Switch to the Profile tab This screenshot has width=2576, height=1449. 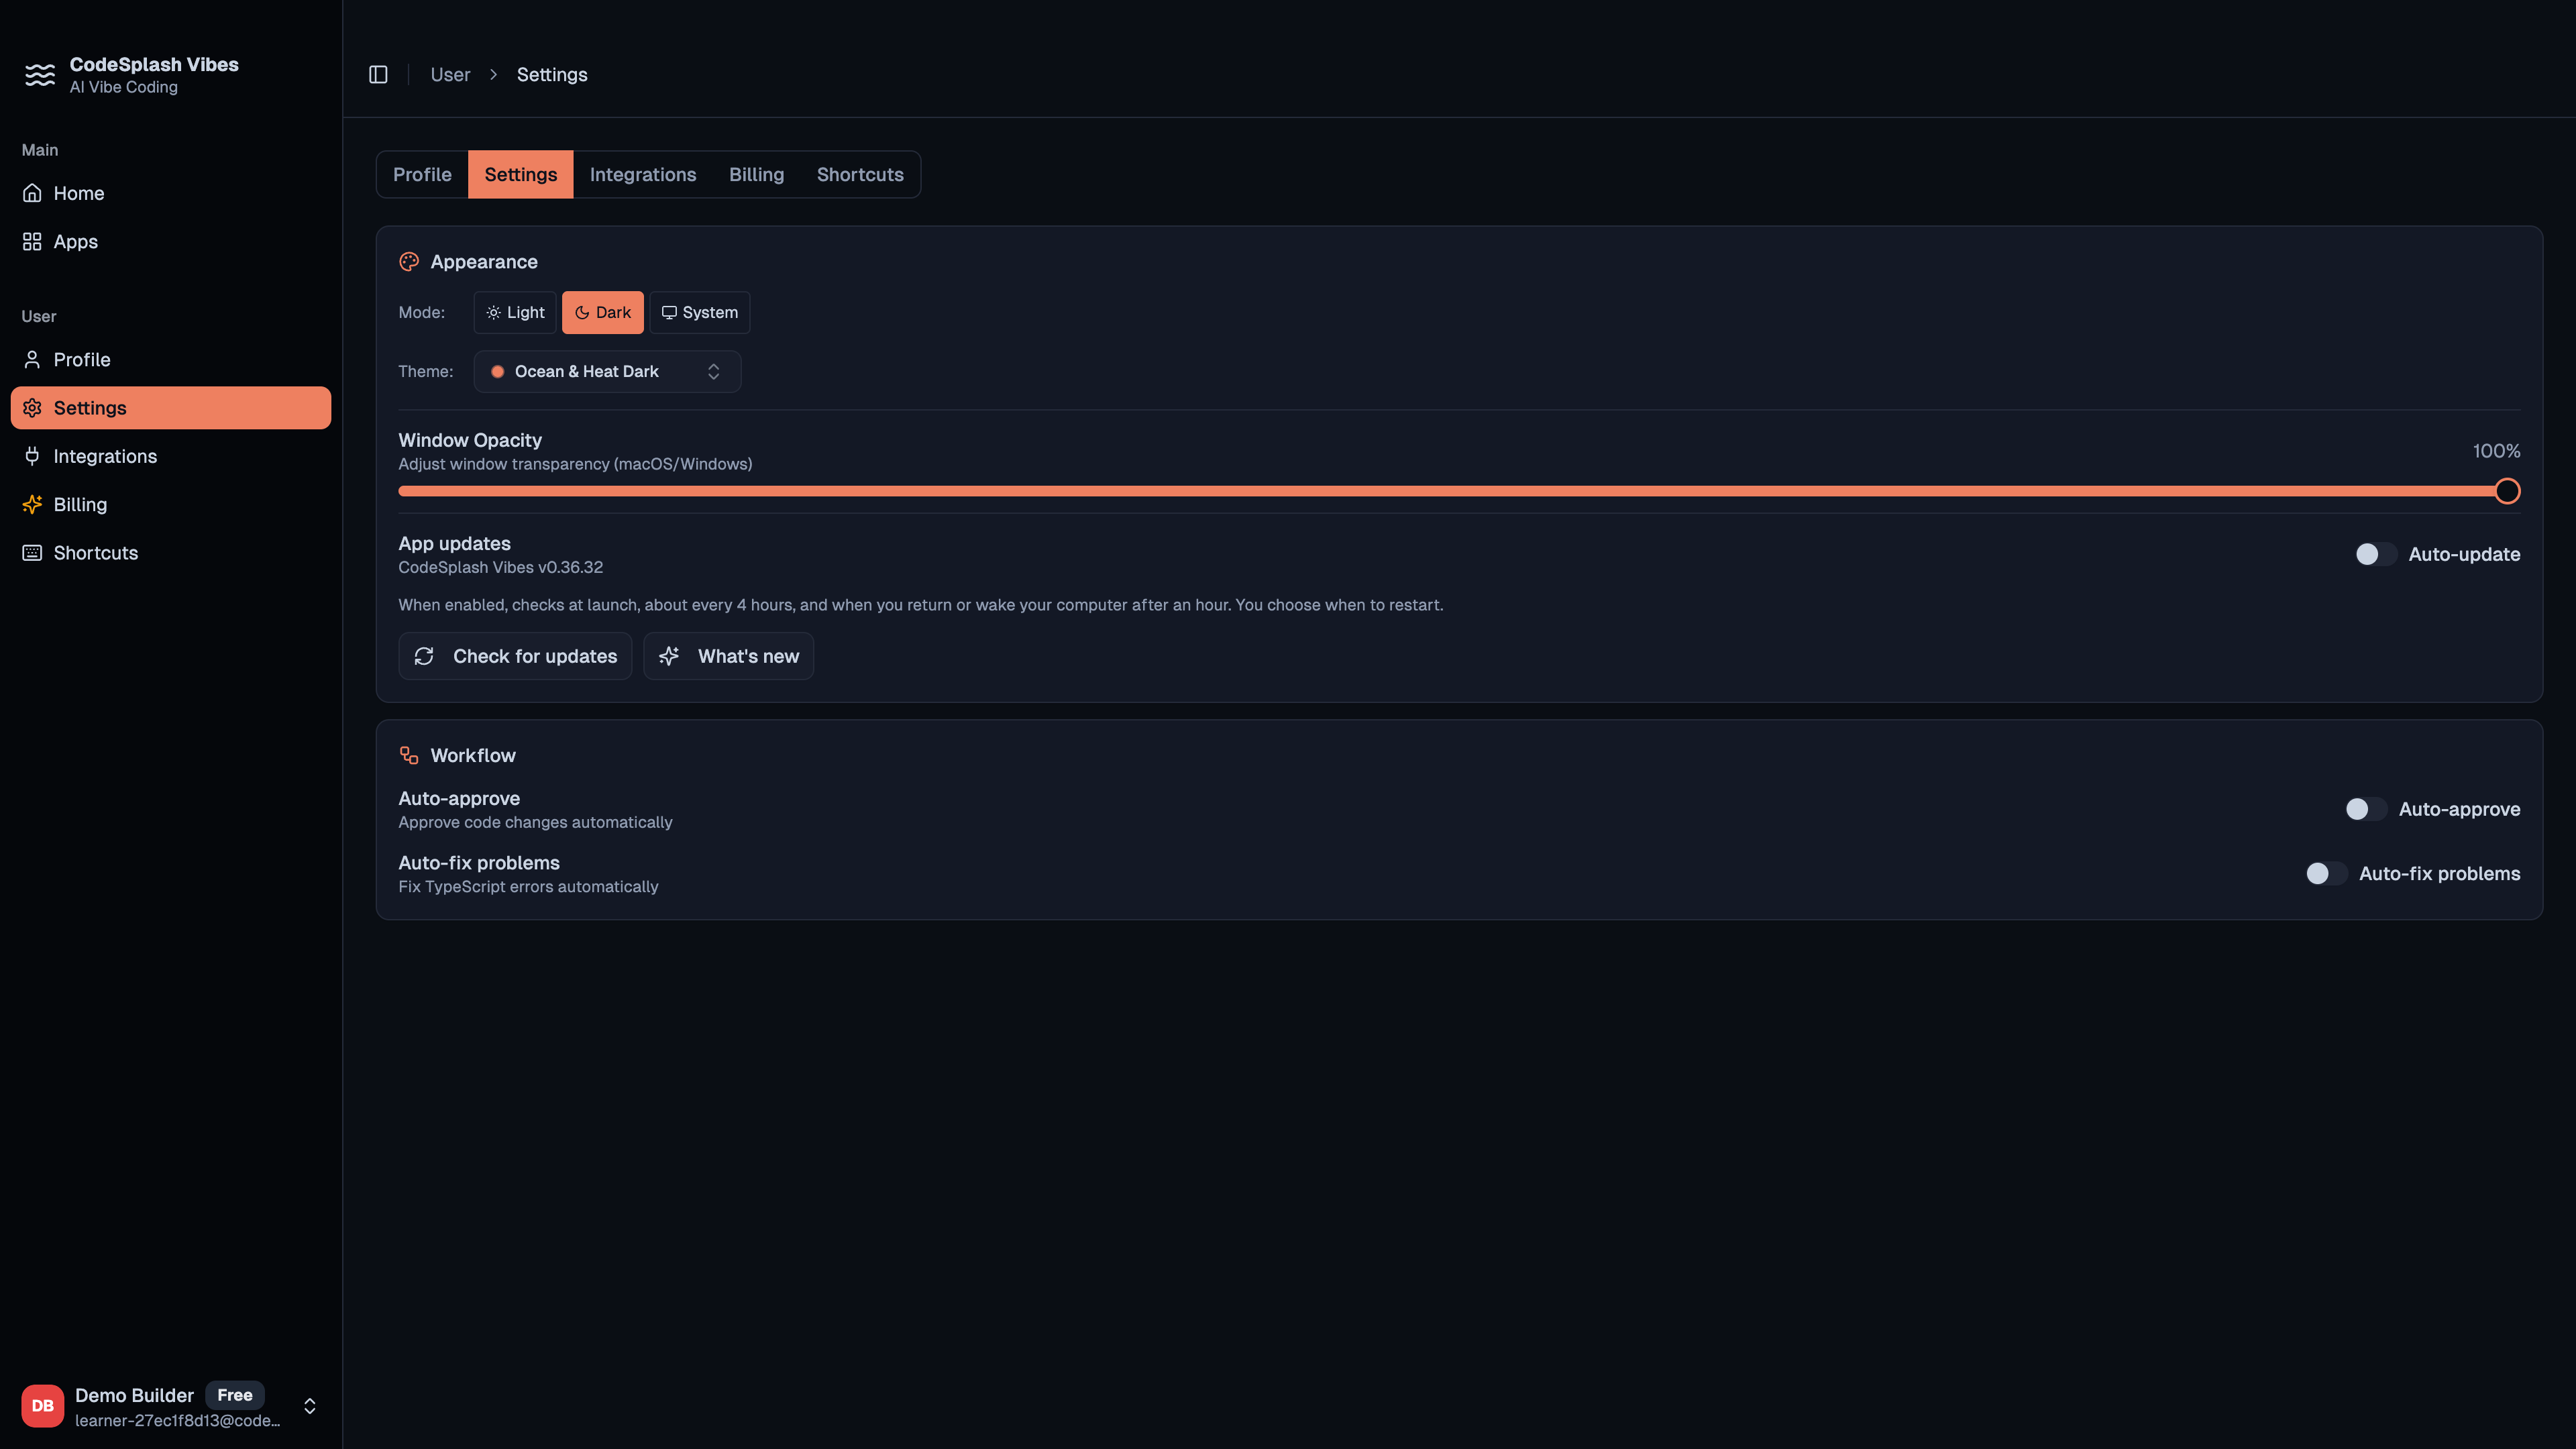point(422,174)
